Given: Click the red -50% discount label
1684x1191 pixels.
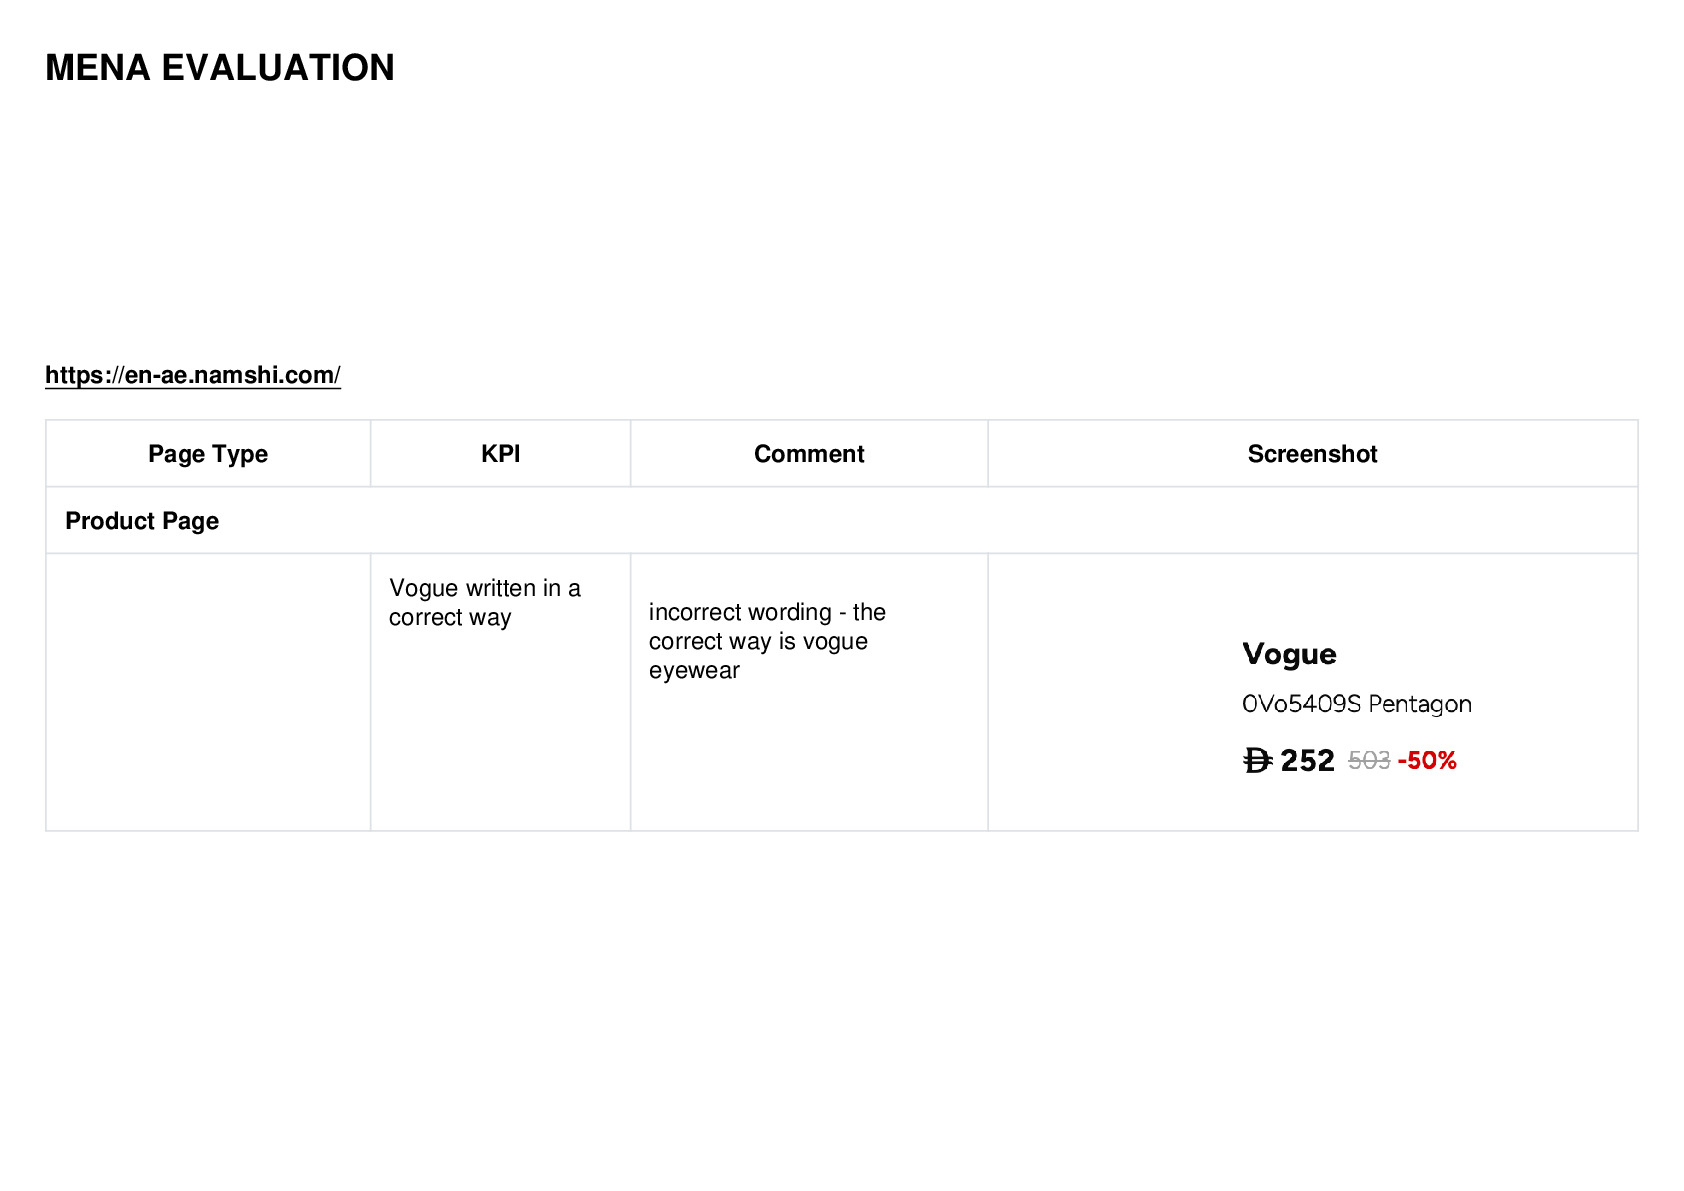Looking at the screenshot, I should [1427, 761].
